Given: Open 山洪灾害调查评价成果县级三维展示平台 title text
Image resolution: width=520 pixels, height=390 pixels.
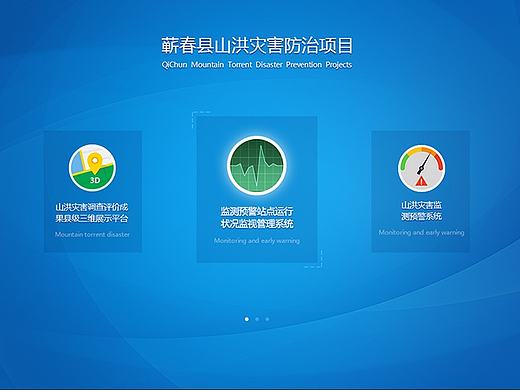Looking at the screenshot, I should pyautogui.click(x=92, y=213).
